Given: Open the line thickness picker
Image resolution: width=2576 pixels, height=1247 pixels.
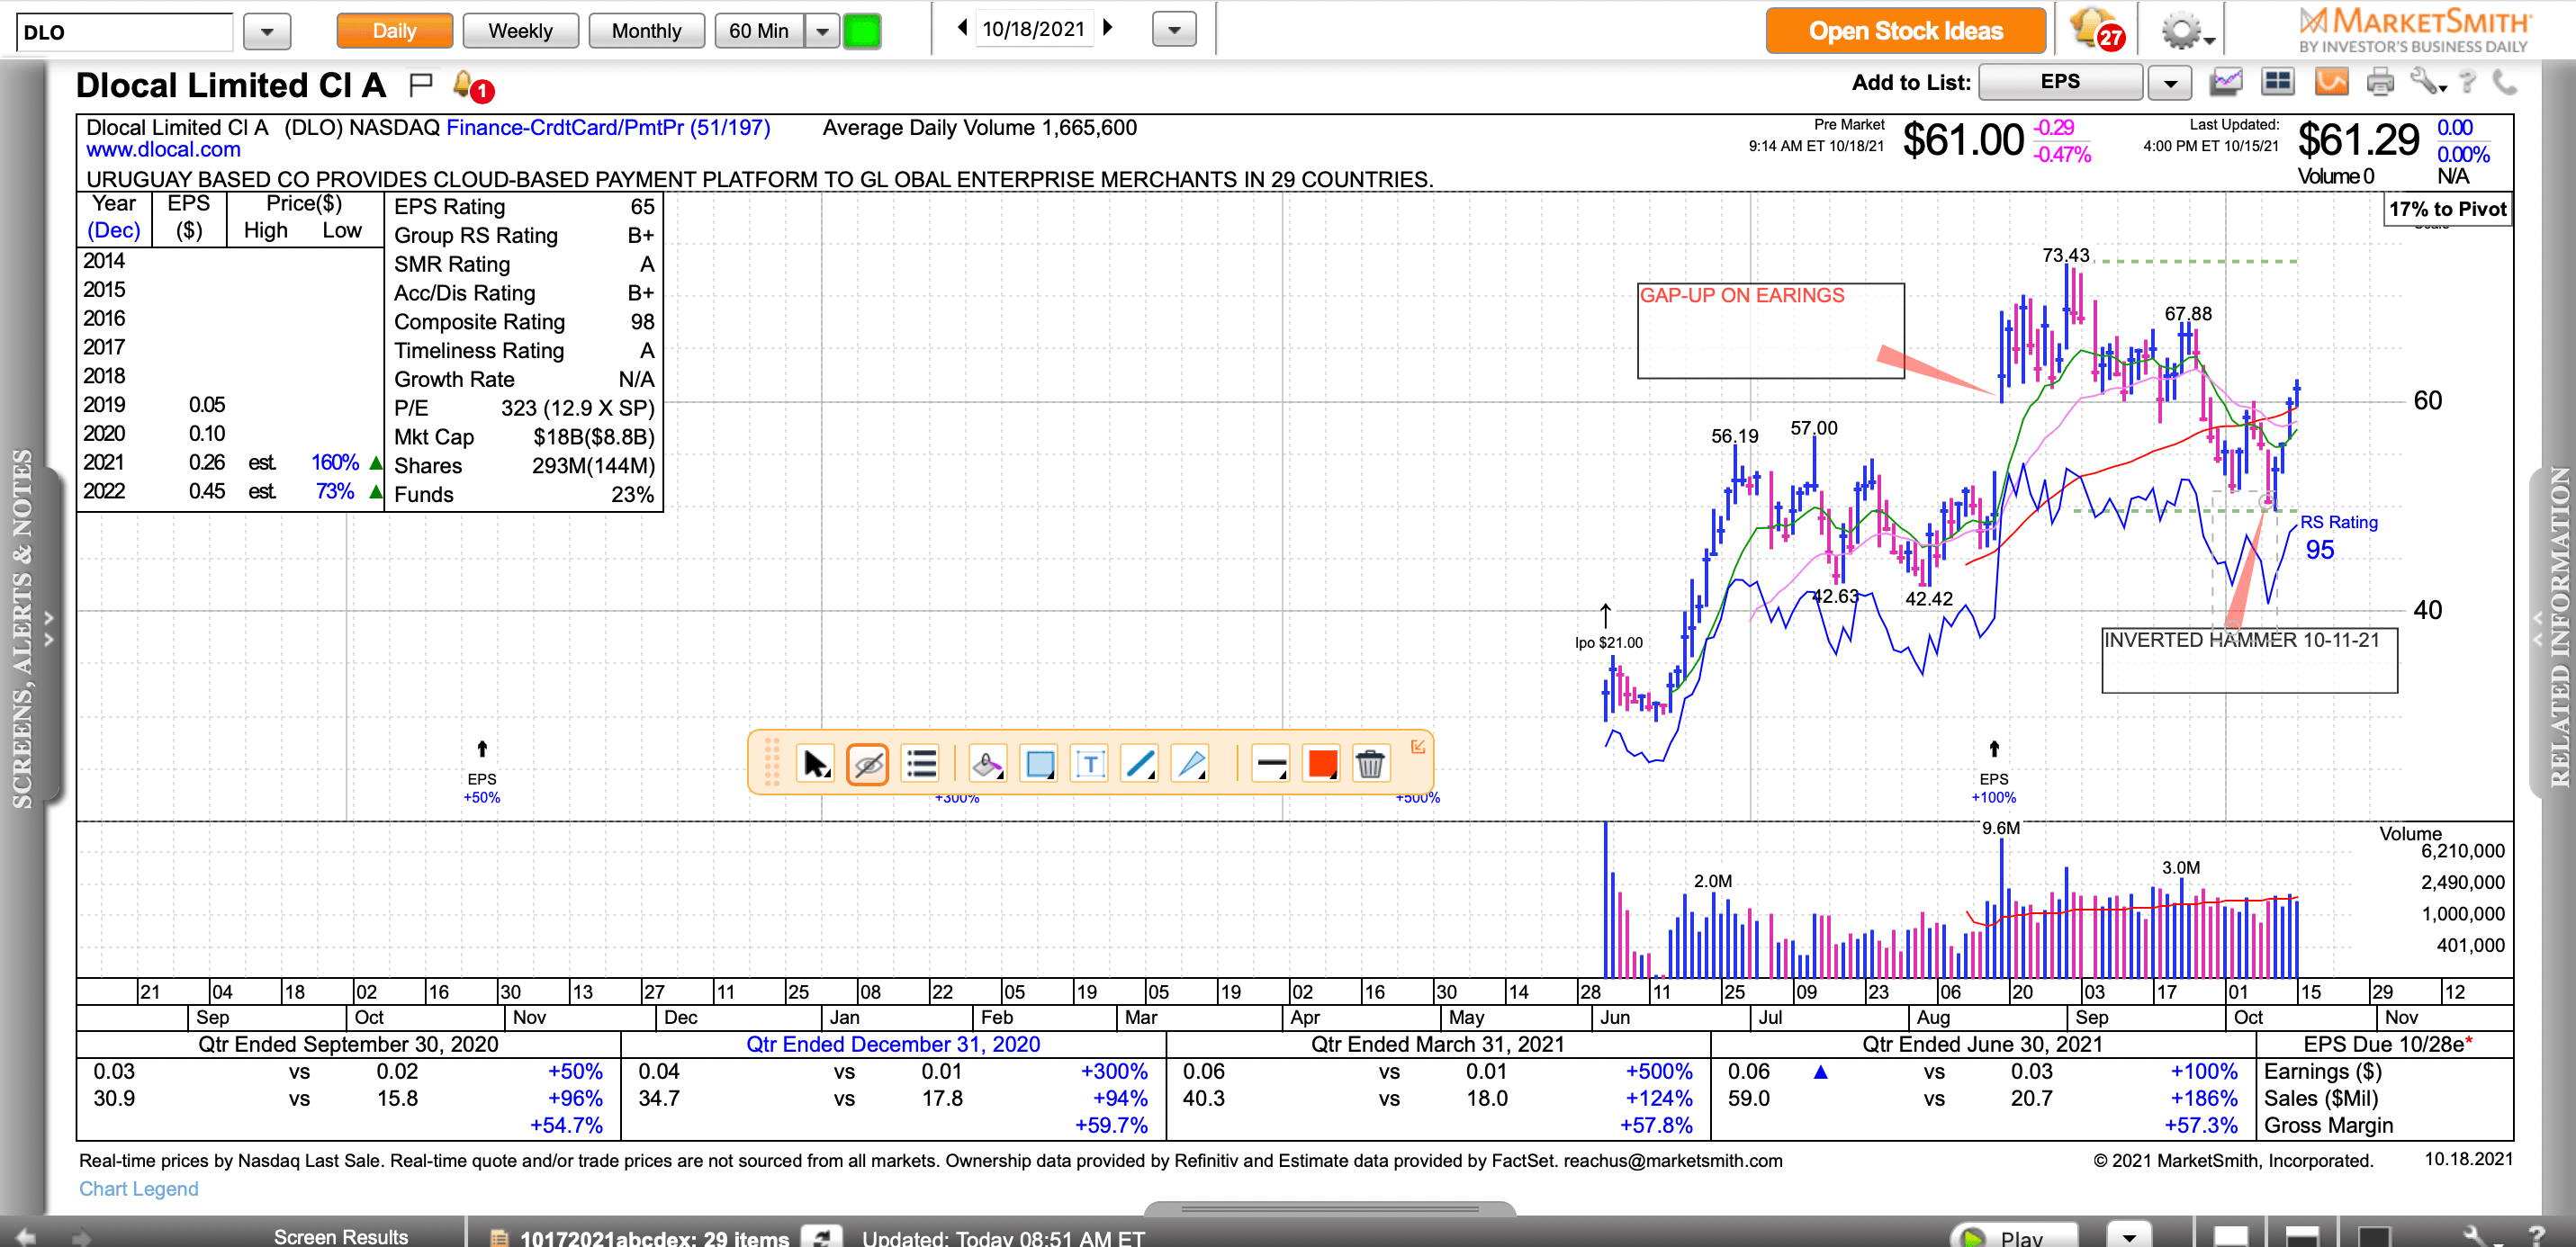Looking at the screenshot, I should click(x=1271, y=765).
